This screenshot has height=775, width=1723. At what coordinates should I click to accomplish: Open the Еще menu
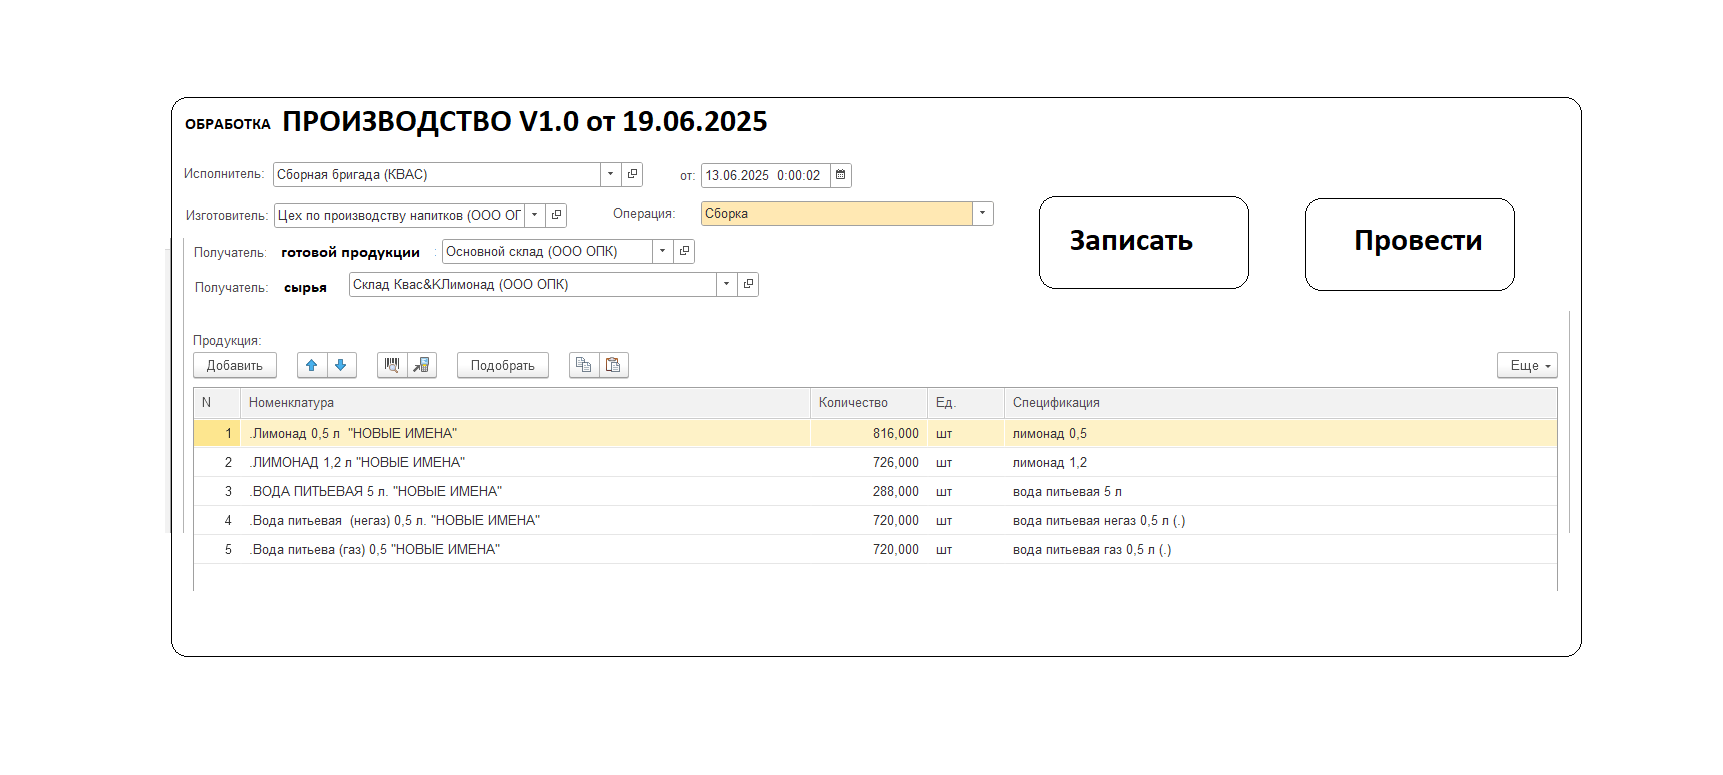(1527, 366)
